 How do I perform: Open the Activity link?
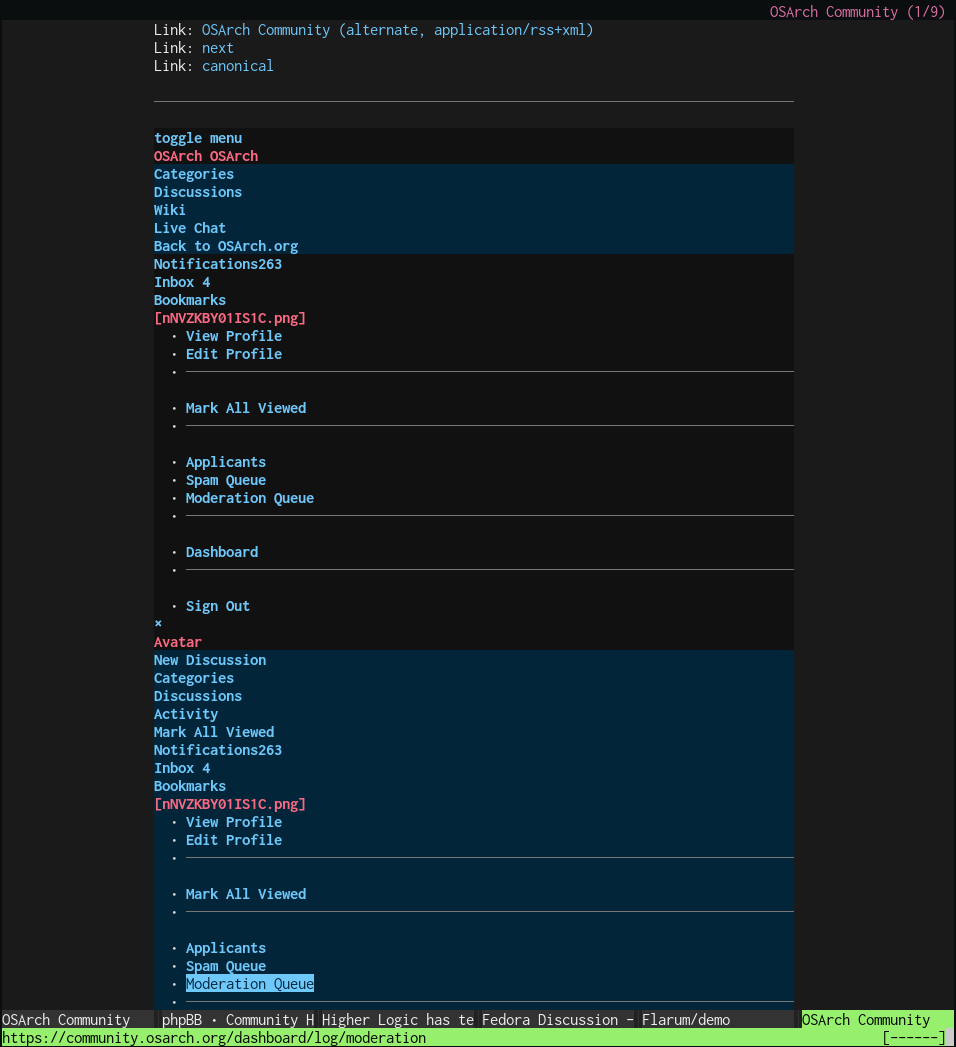tap(186, 714)
